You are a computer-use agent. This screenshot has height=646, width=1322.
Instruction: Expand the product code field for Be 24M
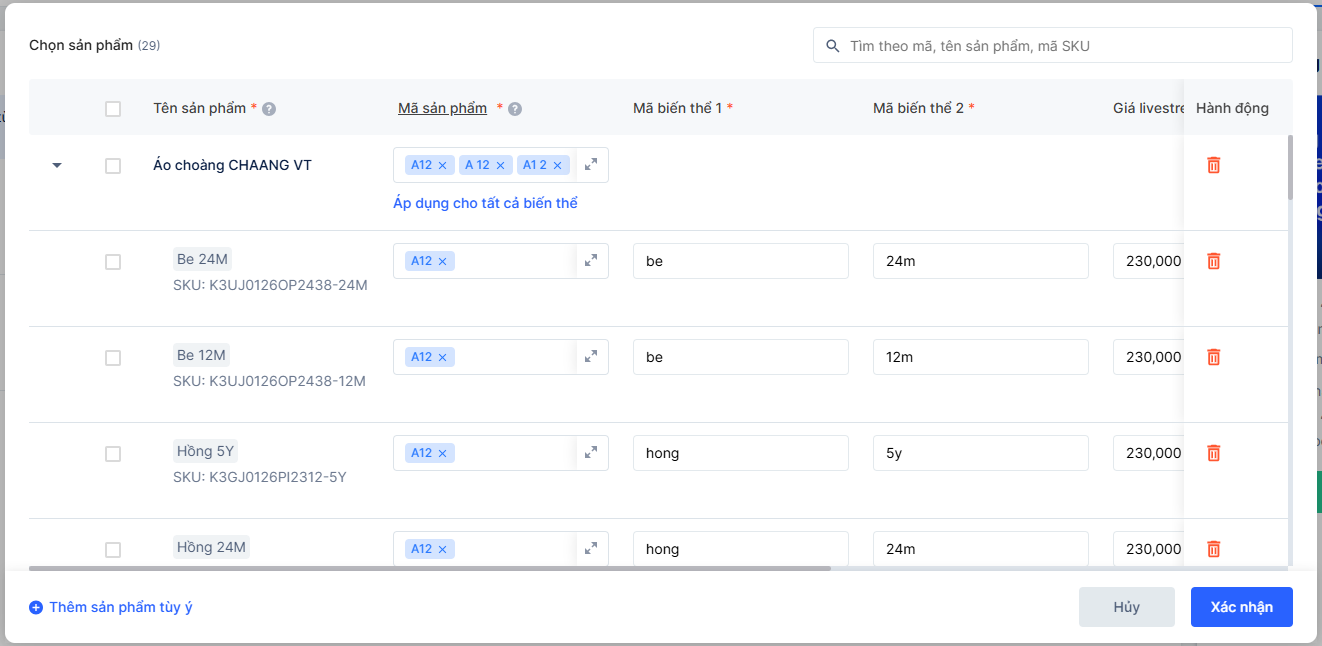point(591,261)
